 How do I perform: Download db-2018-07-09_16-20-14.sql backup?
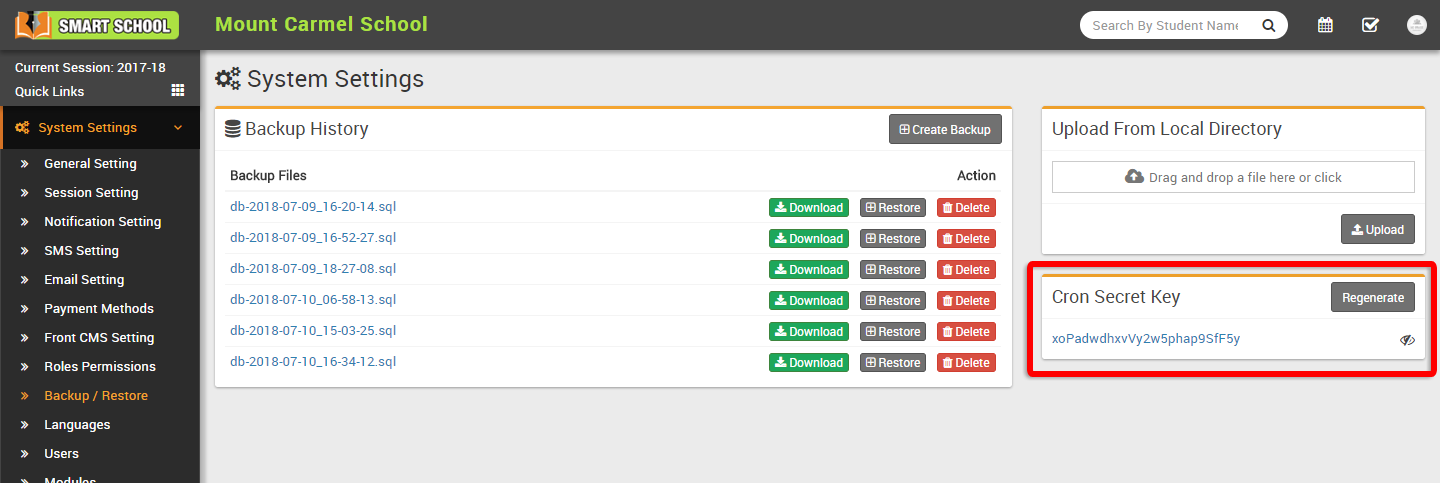coord(808,208)
